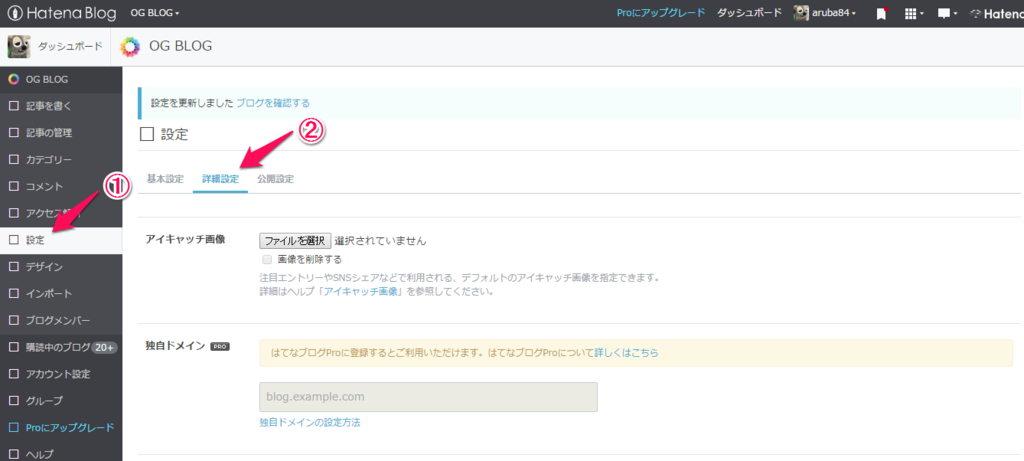
Task: Click the icon beside sidebar Proにアップグレード
Action: point(13,428)
